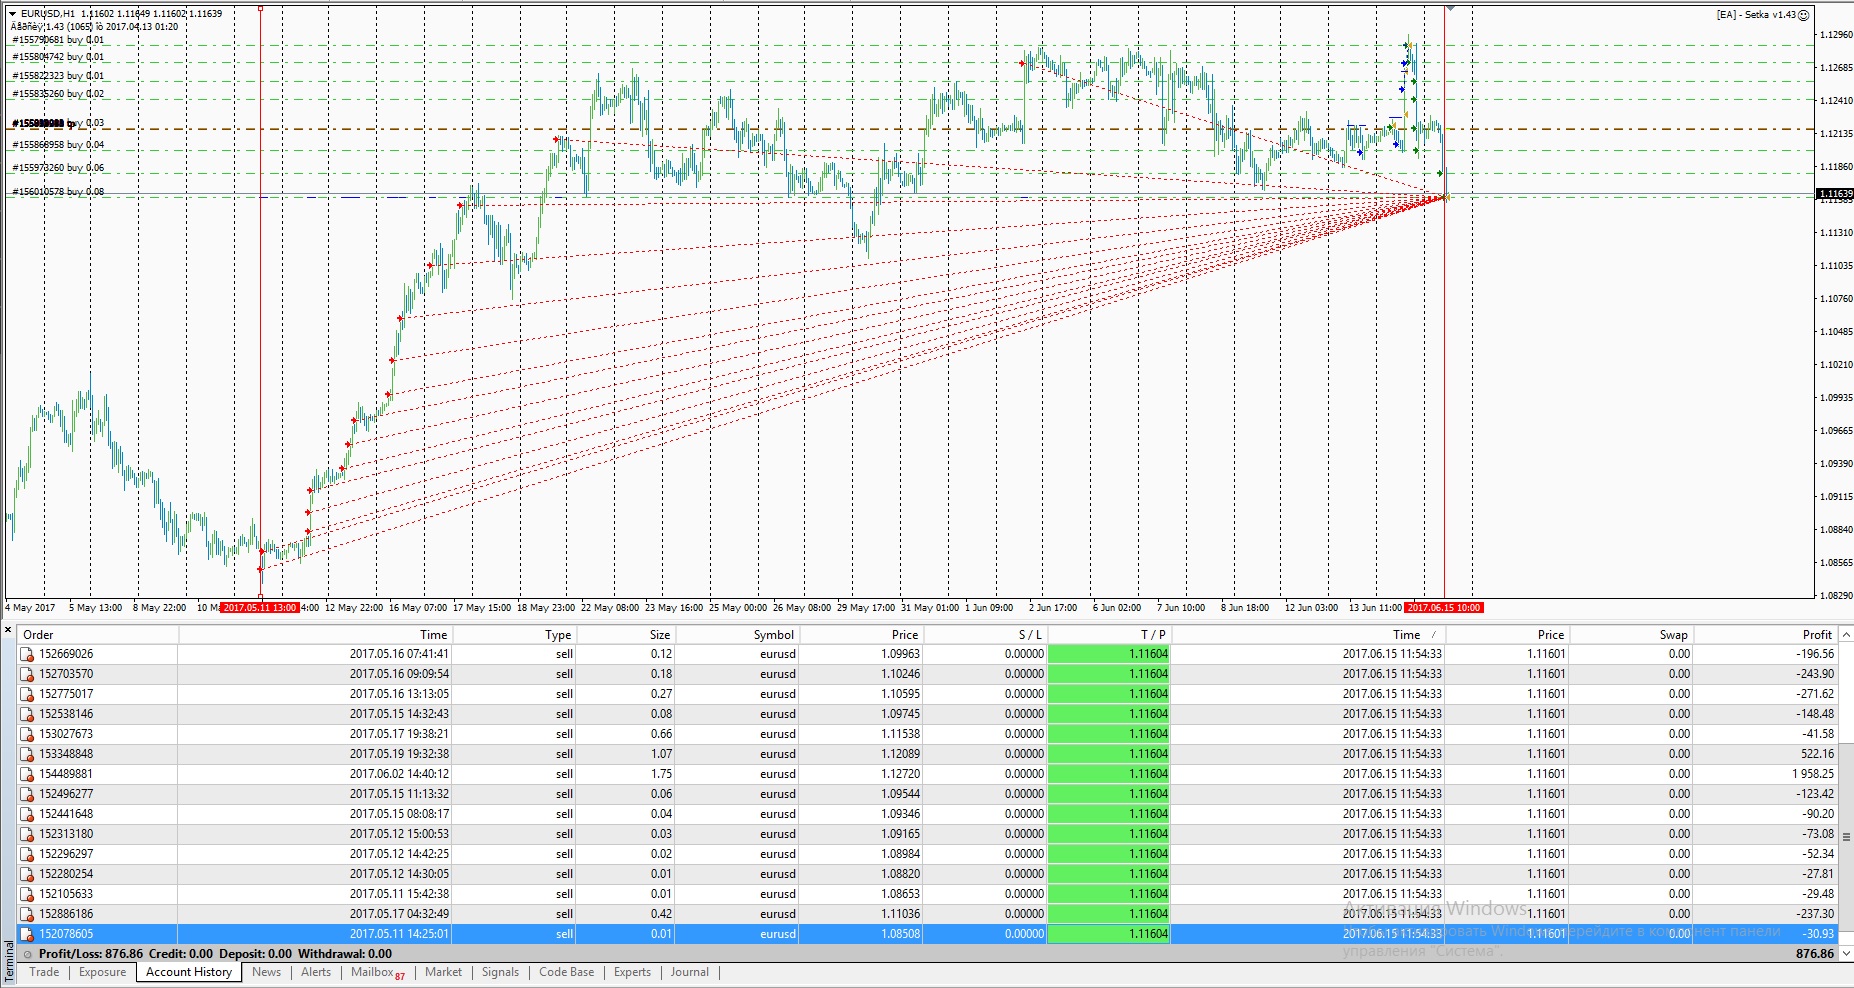Click the chart shift triangle marker at top

coord(1451,8)
